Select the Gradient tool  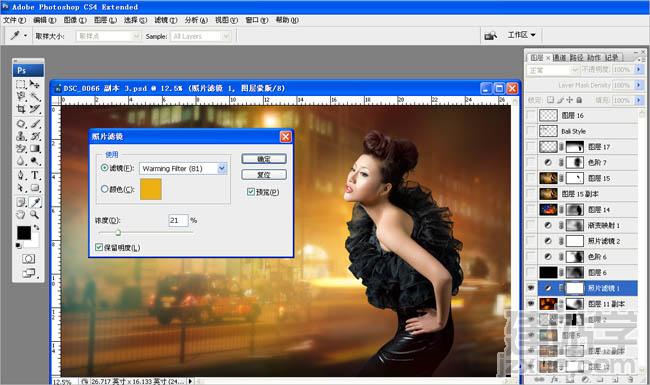35,148
